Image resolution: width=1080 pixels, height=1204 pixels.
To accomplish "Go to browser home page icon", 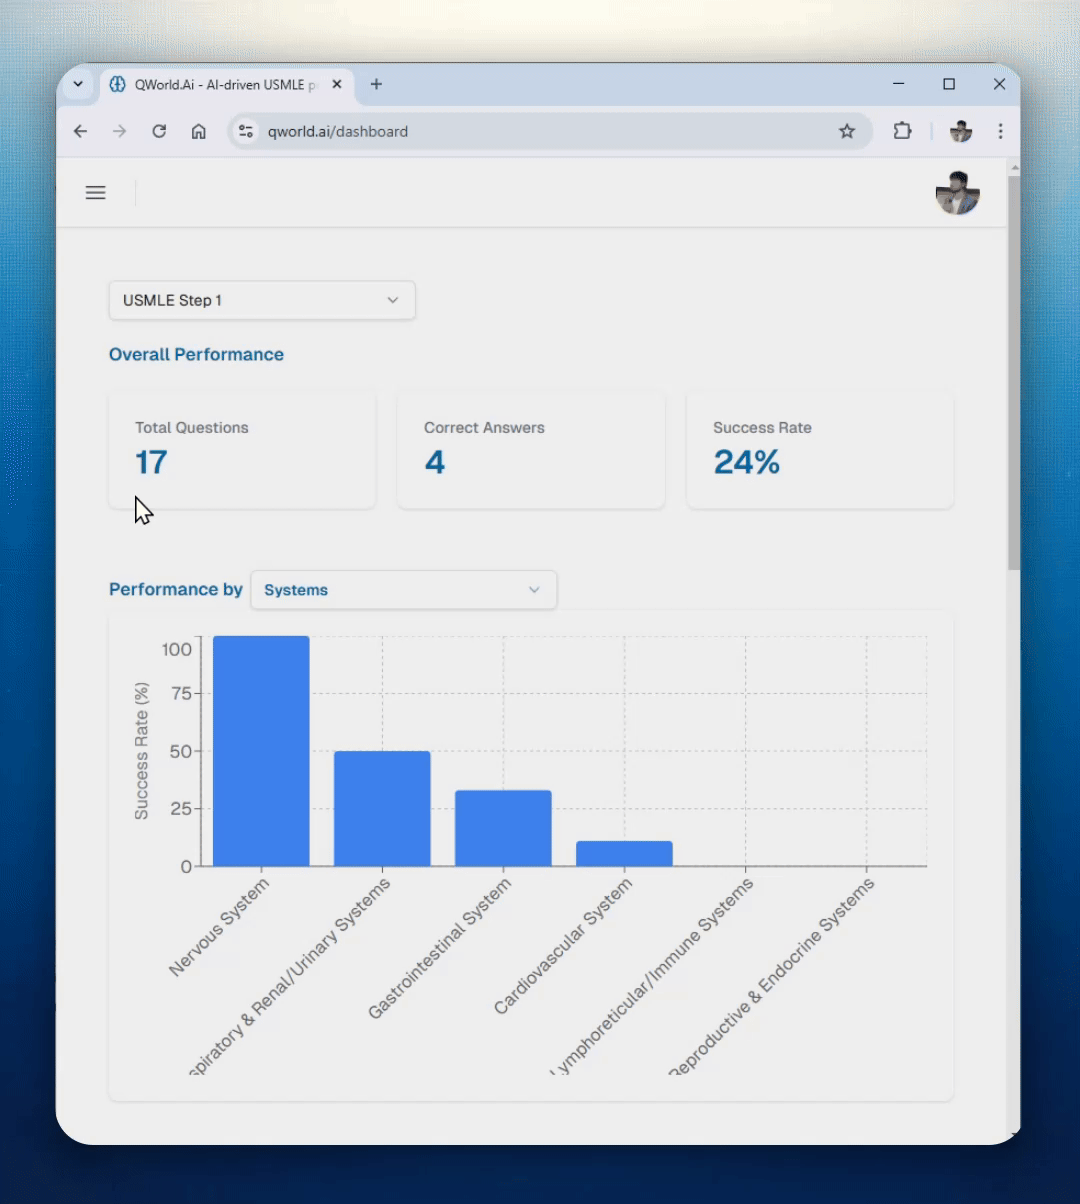I will point(199,131).
